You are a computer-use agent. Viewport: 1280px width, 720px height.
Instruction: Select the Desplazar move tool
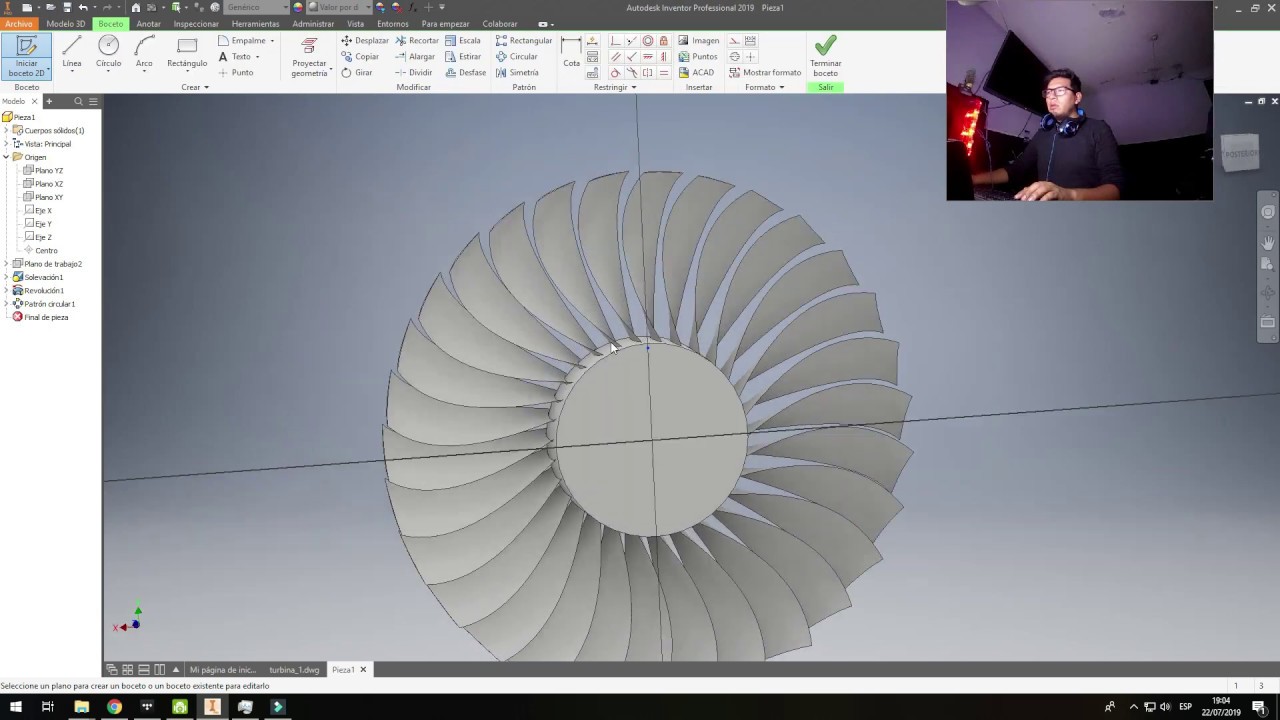tap(365, 41)
